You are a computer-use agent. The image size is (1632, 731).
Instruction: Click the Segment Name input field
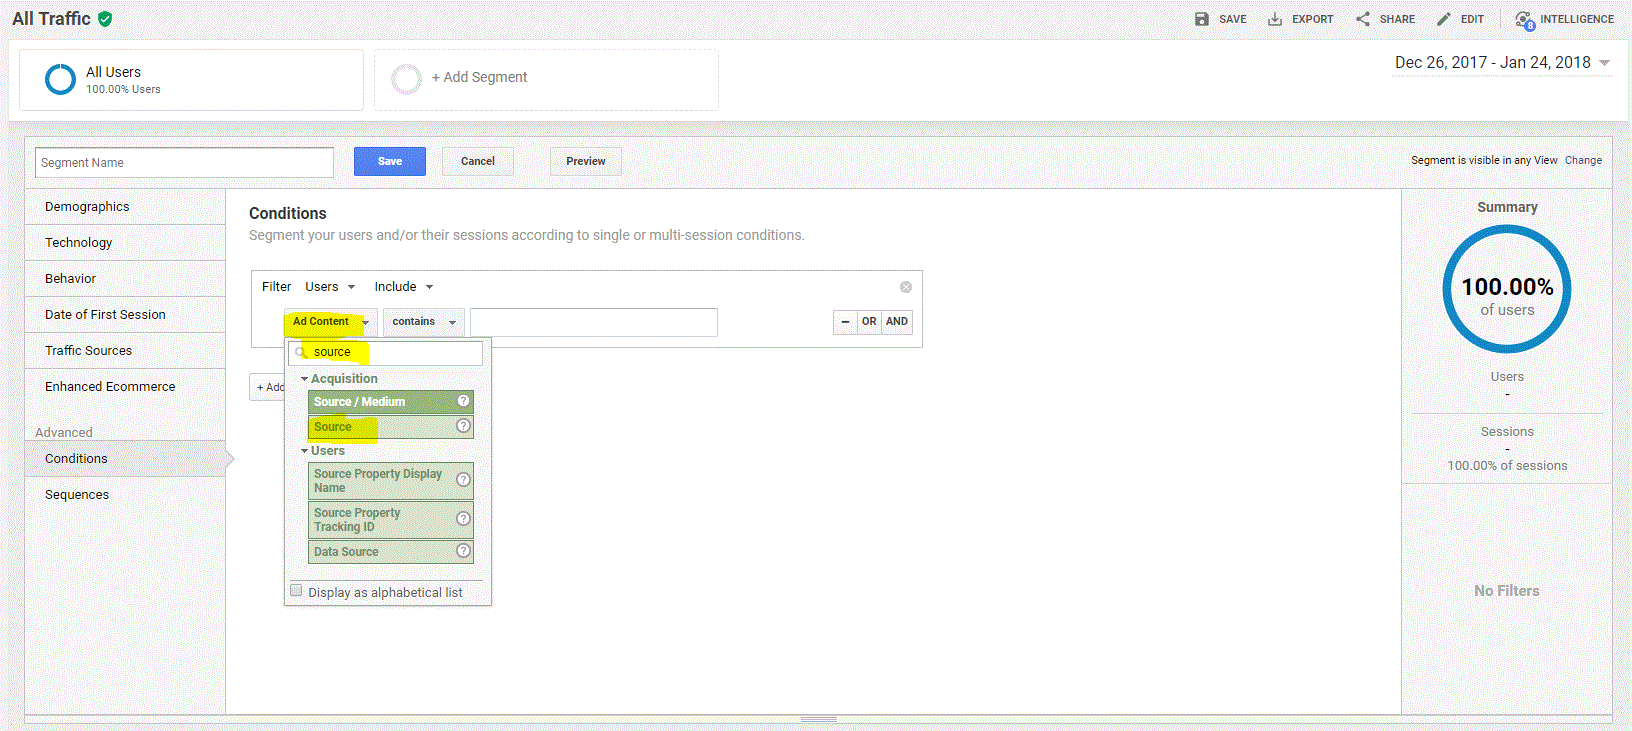tap(184, 163)
